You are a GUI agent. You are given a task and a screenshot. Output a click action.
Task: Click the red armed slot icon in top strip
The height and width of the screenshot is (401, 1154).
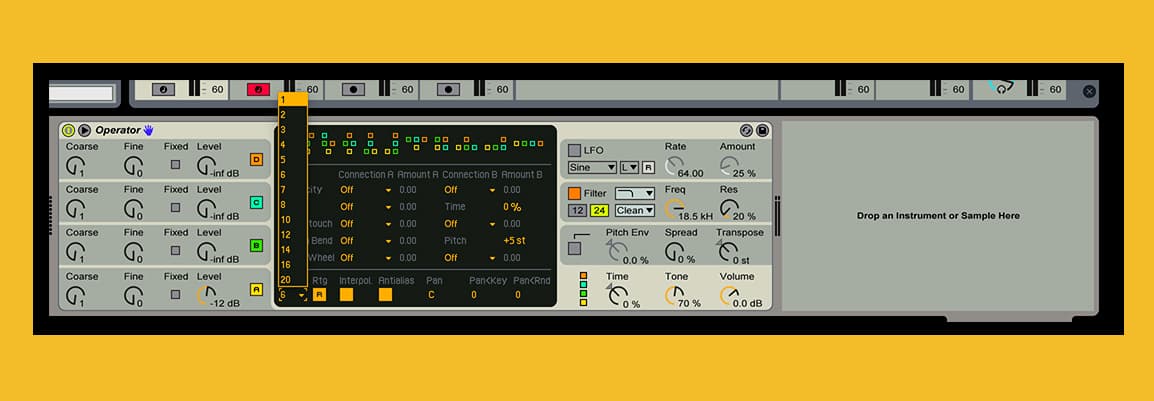[258, 89]
